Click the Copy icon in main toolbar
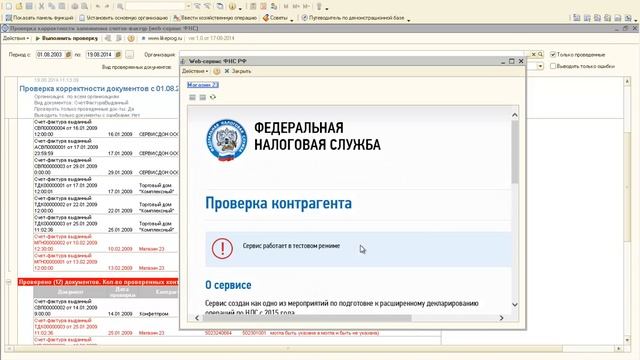The image size is (640, 360). tap(51, 6)
